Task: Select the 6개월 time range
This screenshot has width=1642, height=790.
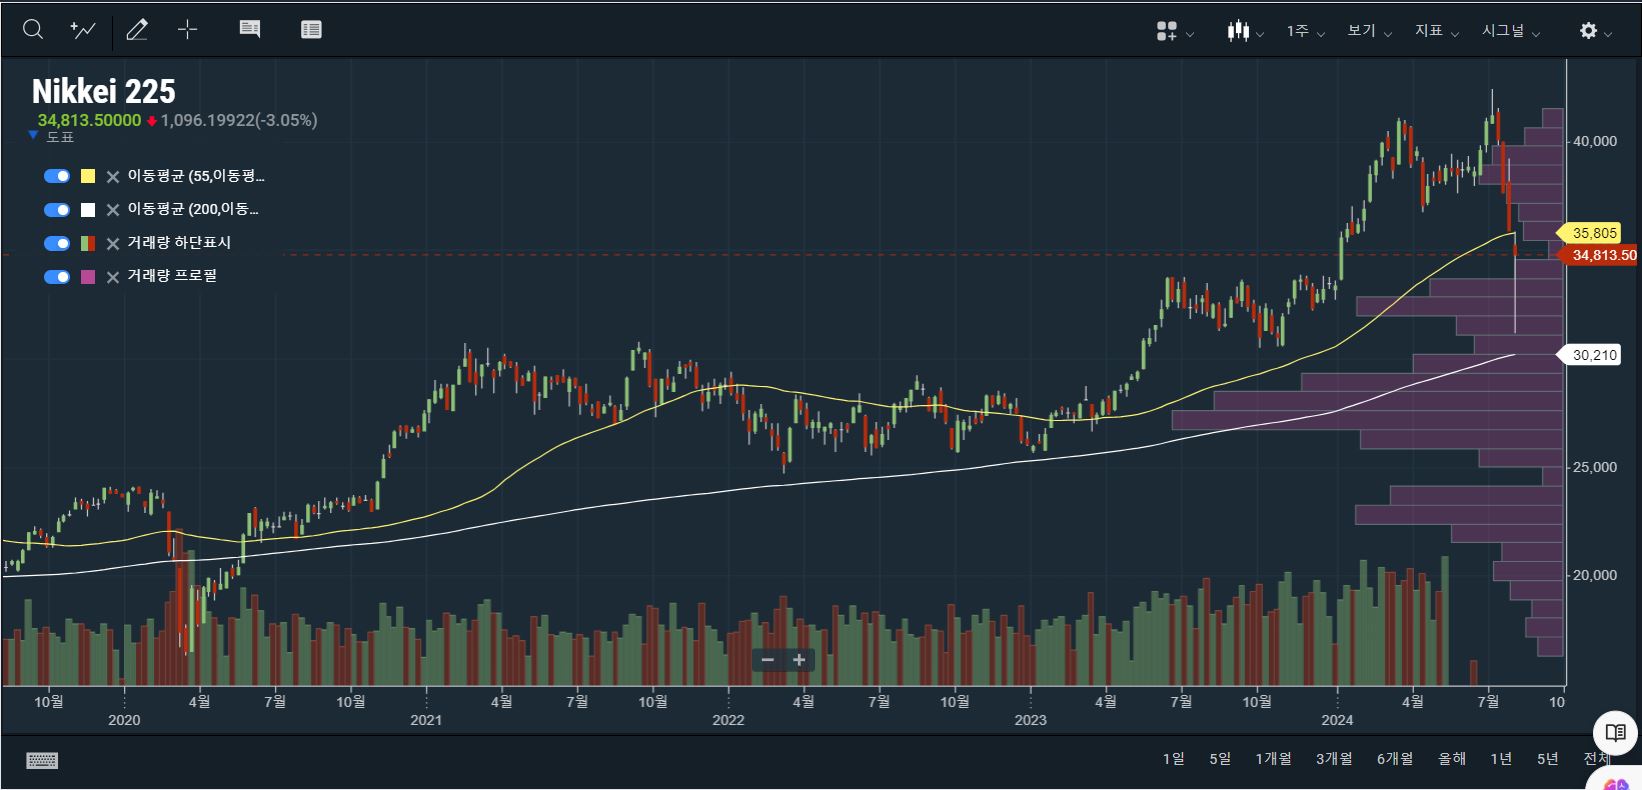Action: pos(1394,759)
